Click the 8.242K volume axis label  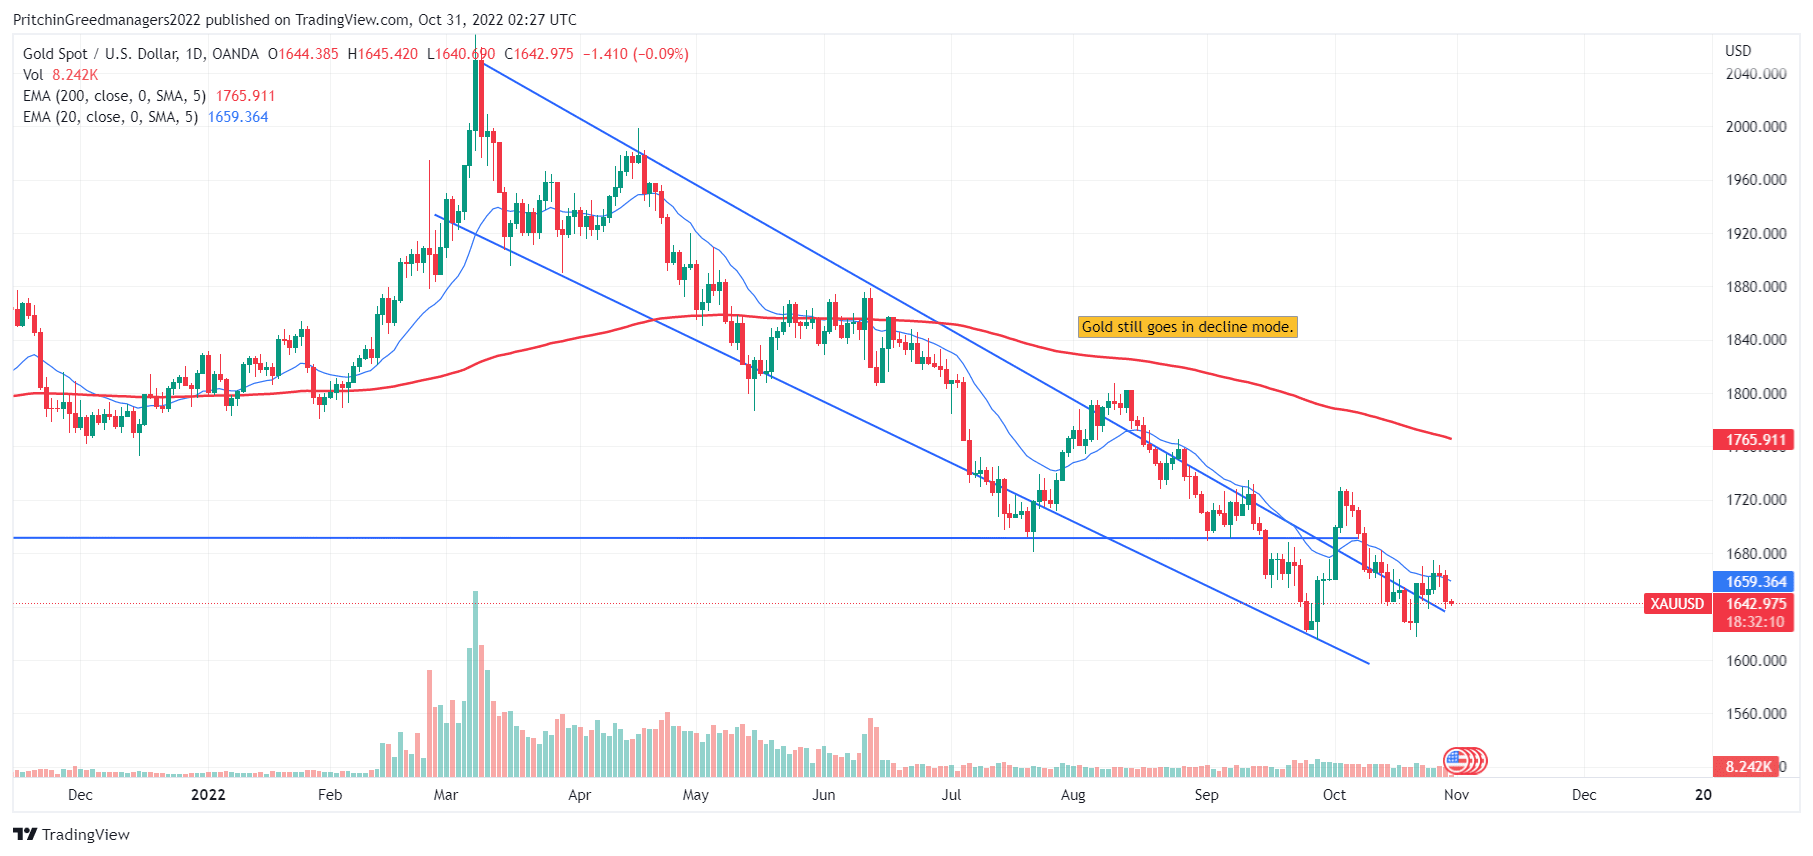[1747, 767]
